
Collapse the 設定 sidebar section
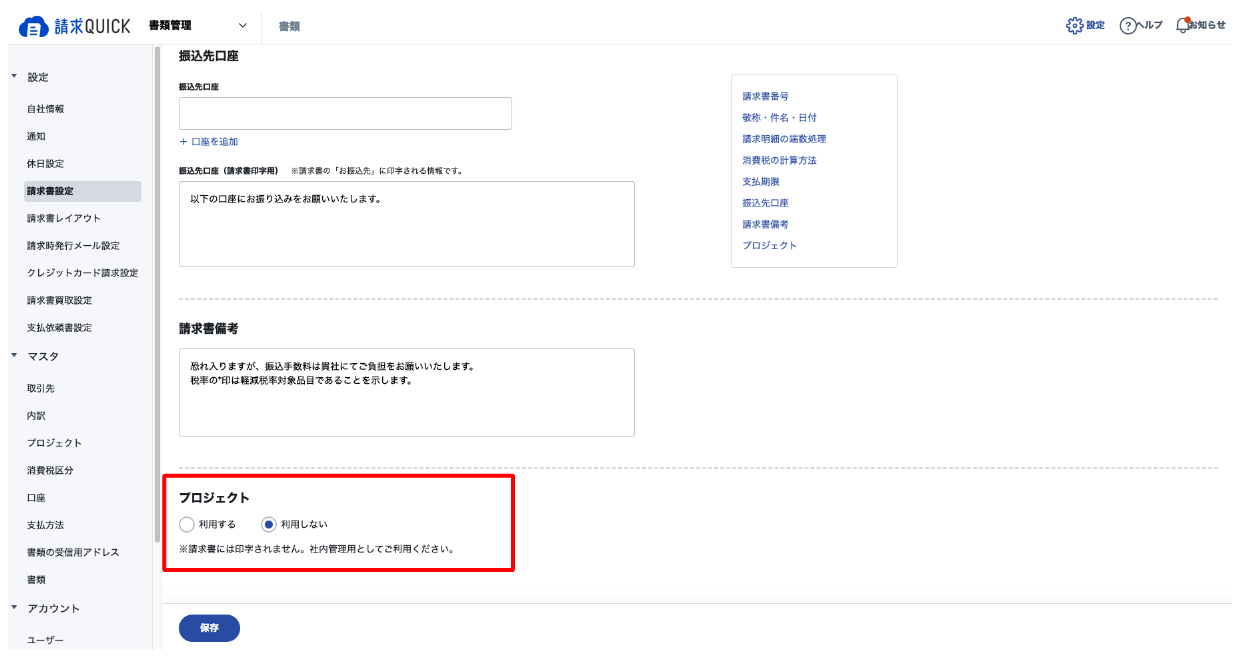click(14, 77)
